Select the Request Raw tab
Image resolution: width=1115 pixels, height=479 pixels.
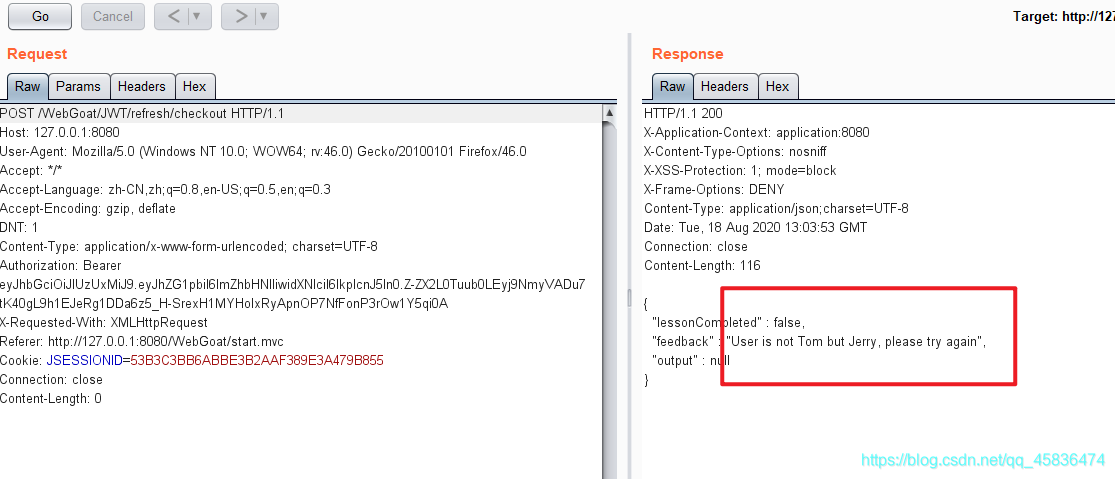tap(28, 86)
